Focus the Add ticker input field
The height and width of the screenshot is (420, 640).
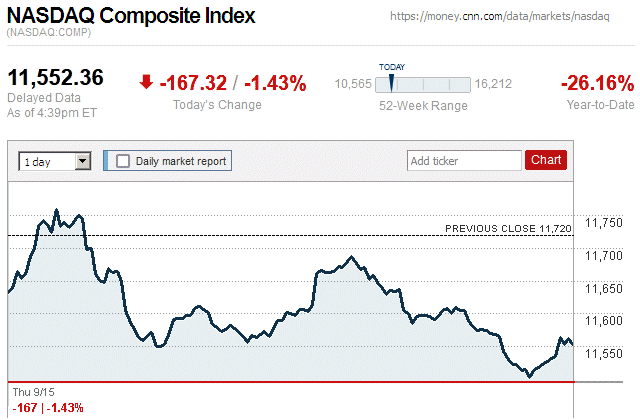tap(465, 160)
